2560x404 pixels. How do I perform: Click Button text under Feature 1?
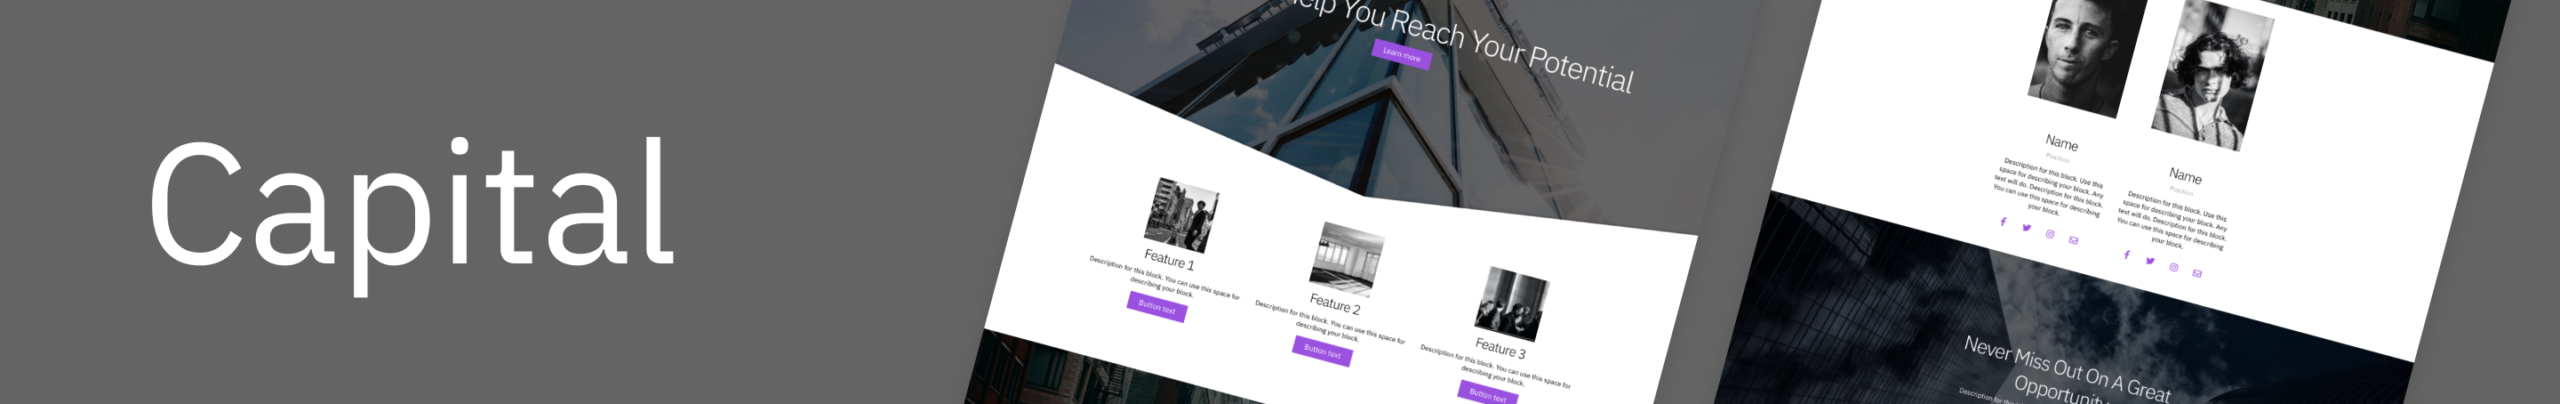[x=1157, y=307]
